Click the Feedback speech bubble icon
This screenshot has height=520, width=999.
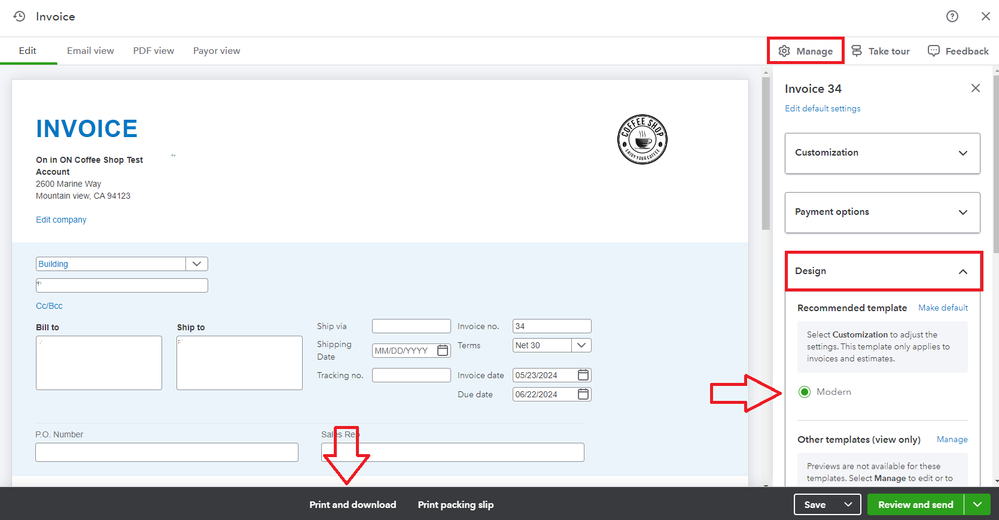tap(933, 51)
